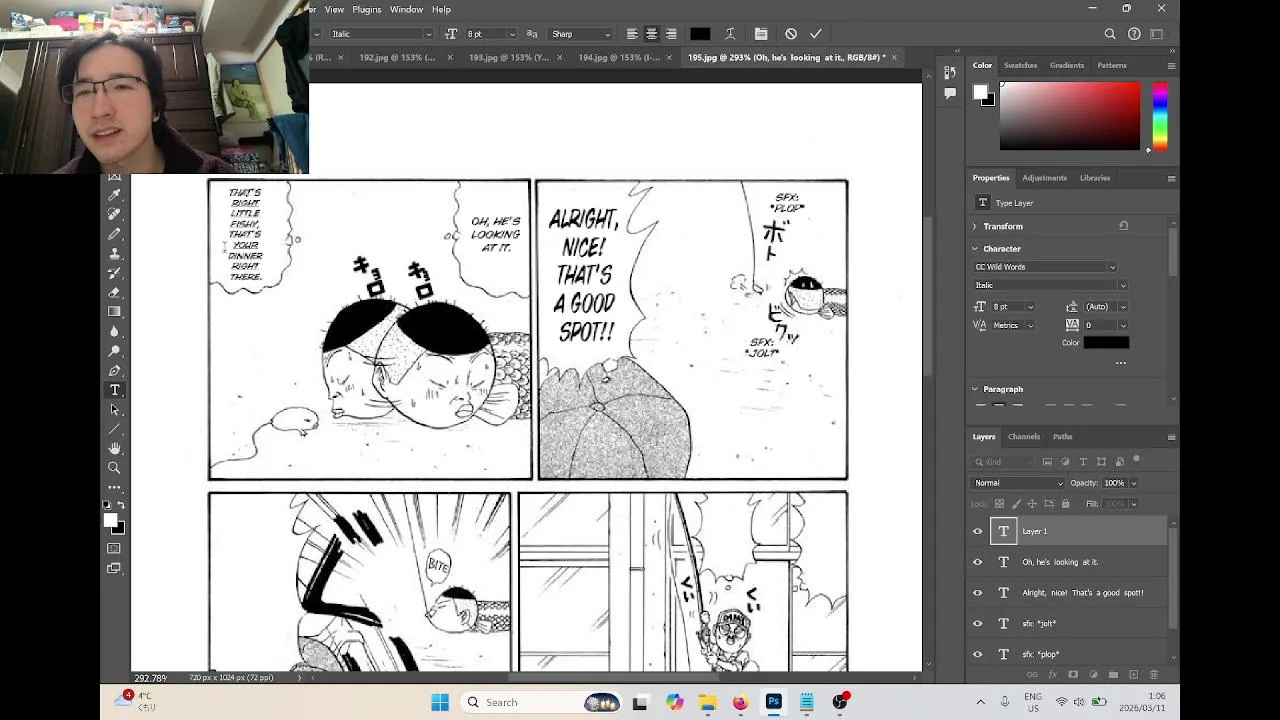This screenshot has height=720, width=1280.
Task: Toggle the layer filter on/off switch
Action: click(x=1137, y=460)
